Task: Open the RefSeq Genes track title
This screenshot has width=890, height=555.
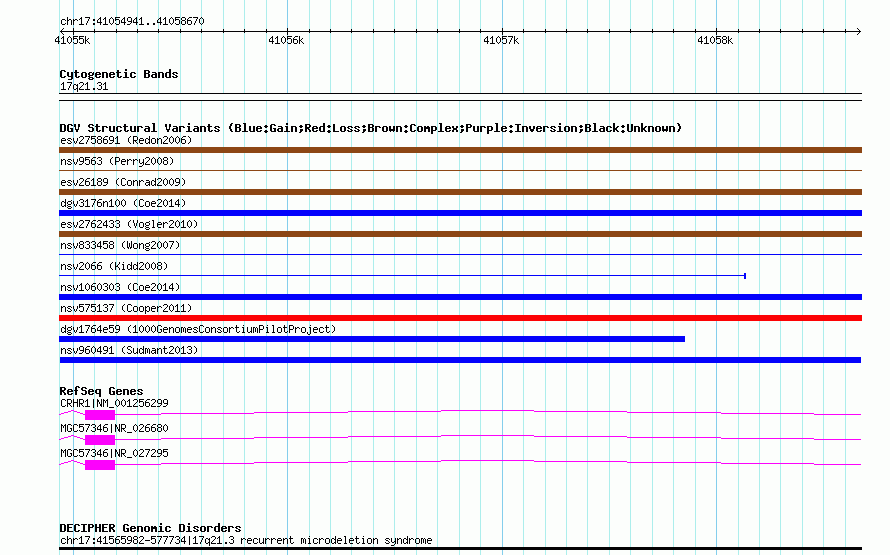Action: coord(101,391)
